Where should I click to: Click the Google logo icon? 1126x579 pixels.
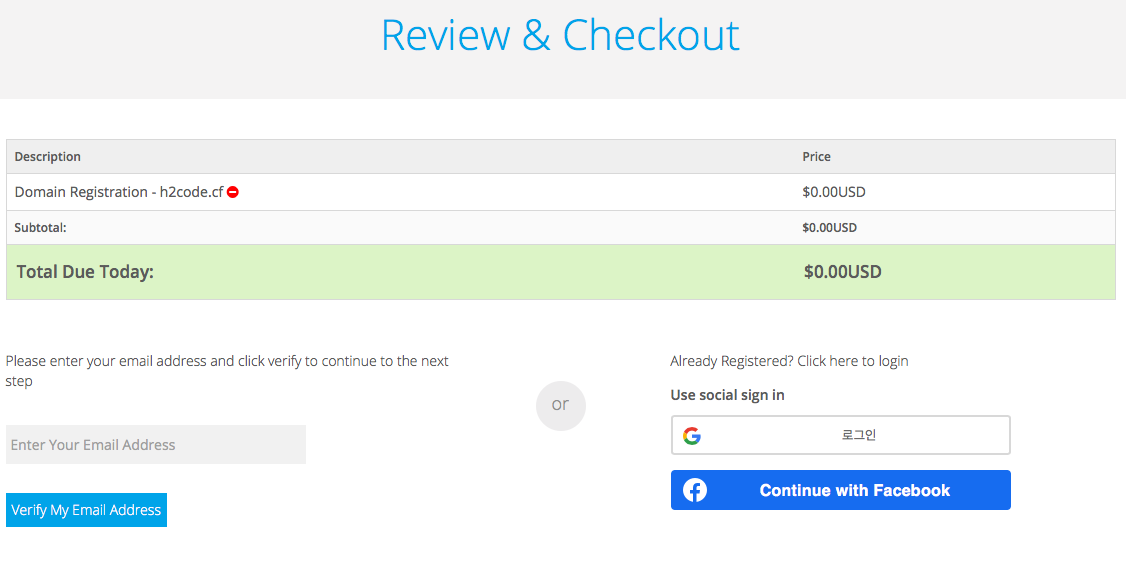[x=692, y=436]
